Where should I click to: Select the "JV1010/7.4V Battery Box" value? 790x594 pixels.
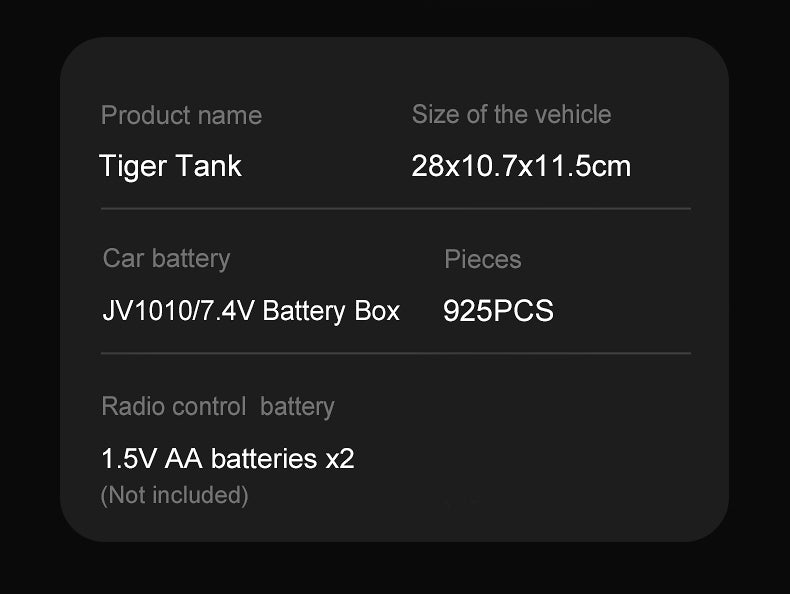click(x=251, y=311)
